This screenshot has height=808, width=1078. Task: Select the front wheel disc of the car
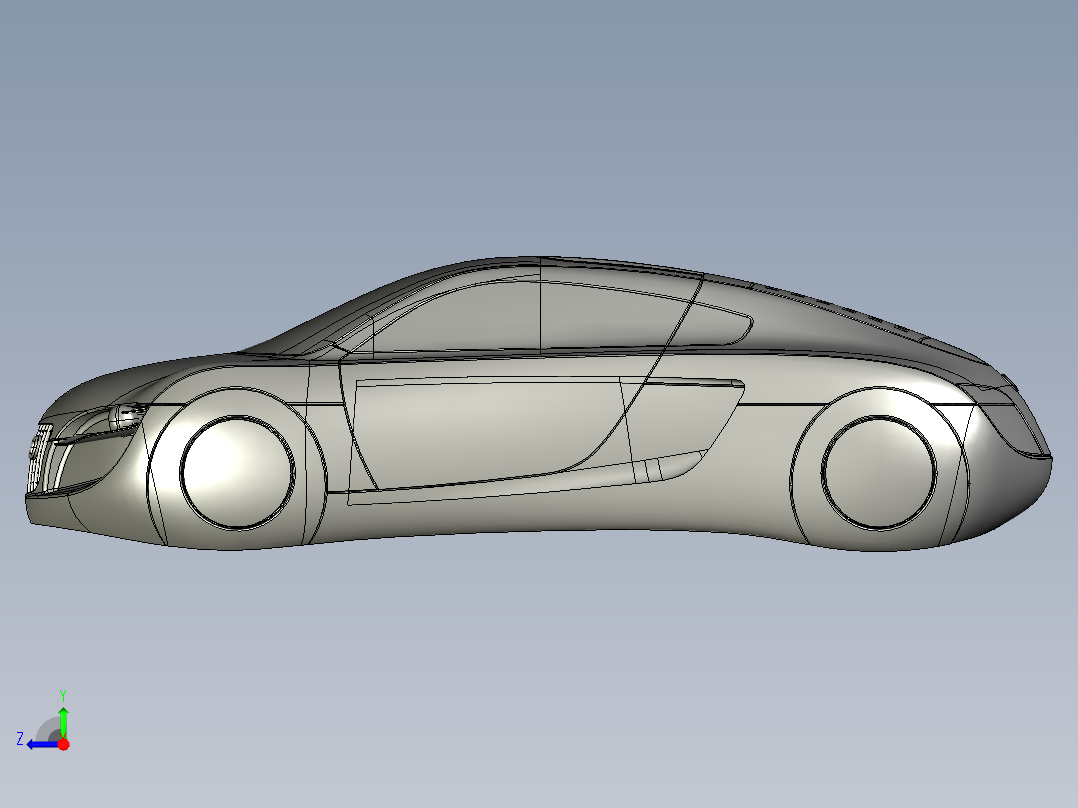[x=238, y=472]
